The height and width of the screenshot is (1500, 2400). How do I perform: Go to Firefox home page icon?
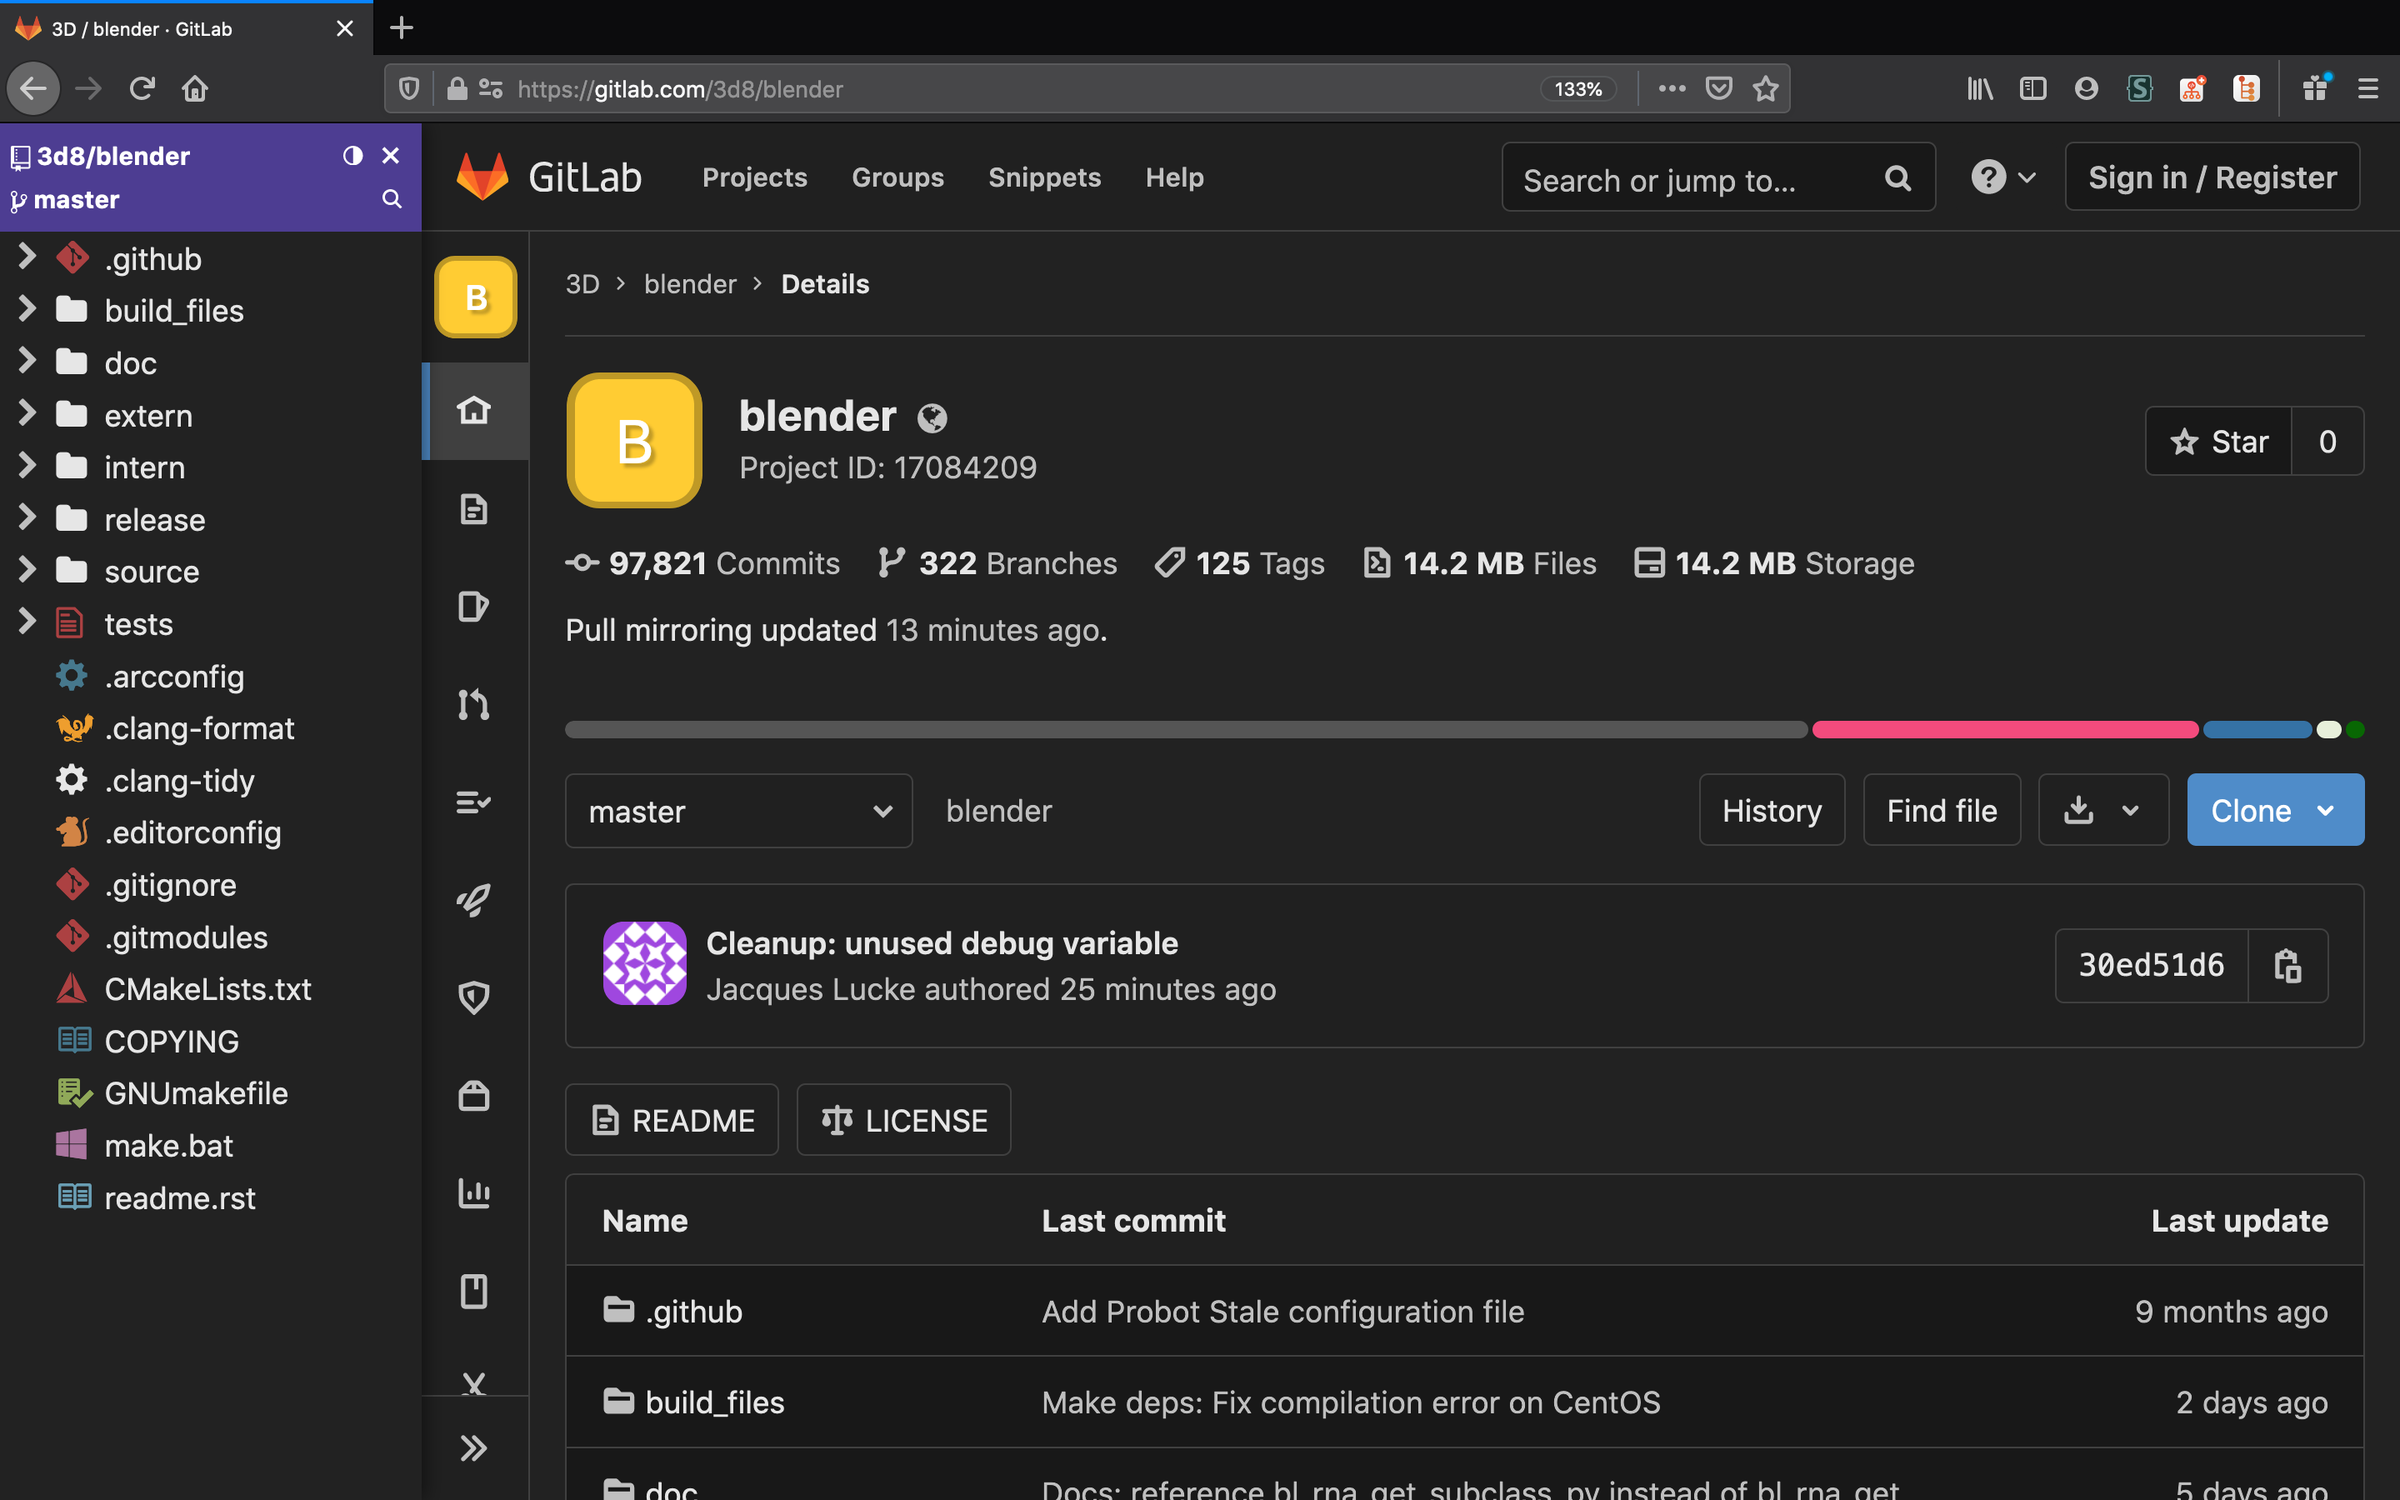point(195,88)
